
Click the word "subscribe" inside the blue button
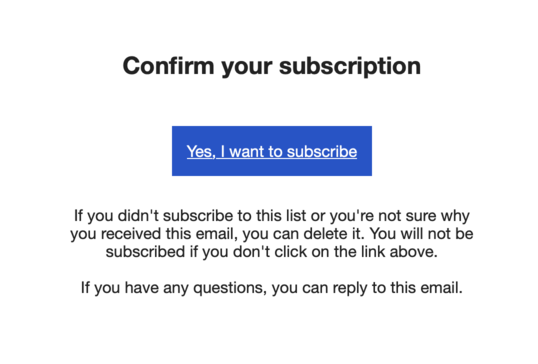coord(322,151)
